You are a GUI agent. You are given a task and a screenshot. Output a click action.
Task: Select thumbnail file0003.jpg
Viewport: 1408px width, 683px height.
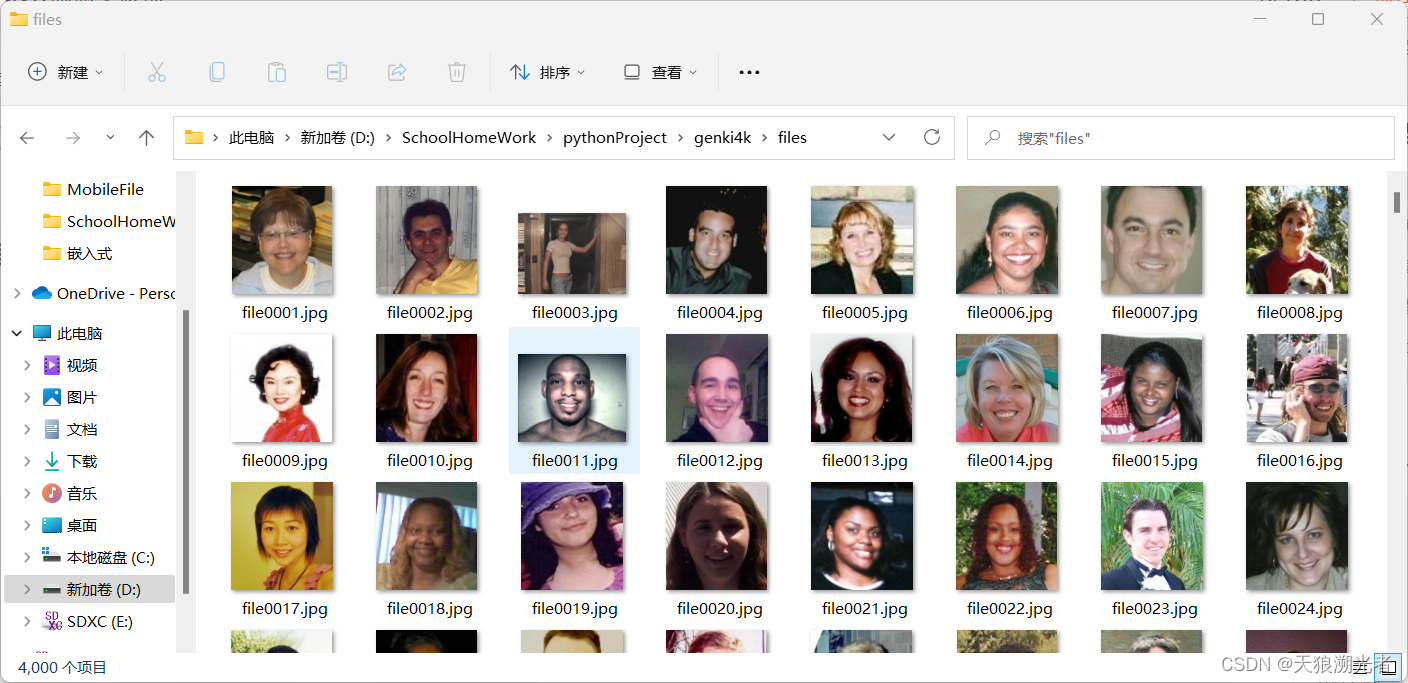572,254
